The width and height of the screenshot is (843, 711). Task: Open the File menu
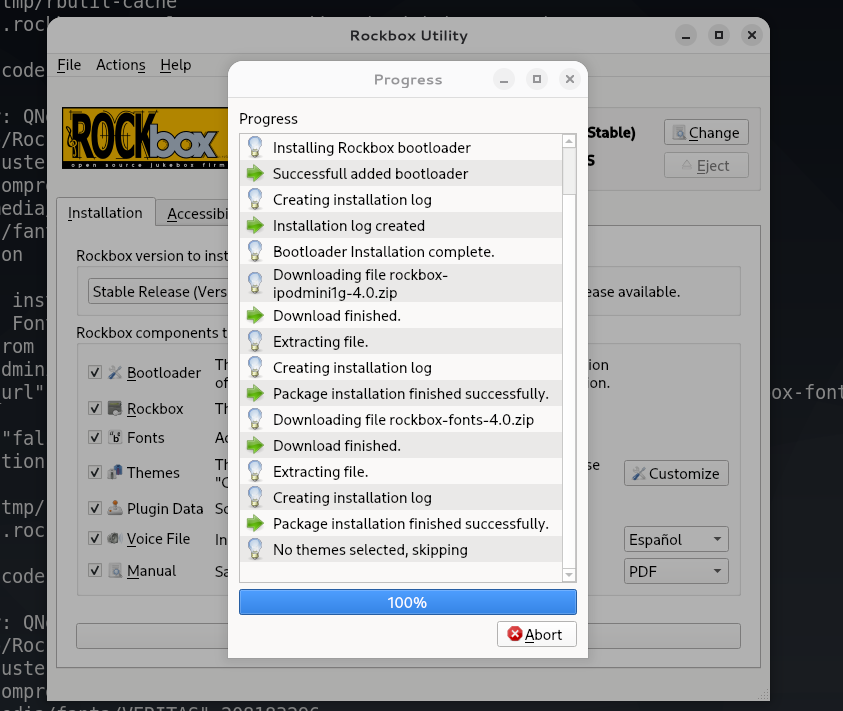coord(69,65)
